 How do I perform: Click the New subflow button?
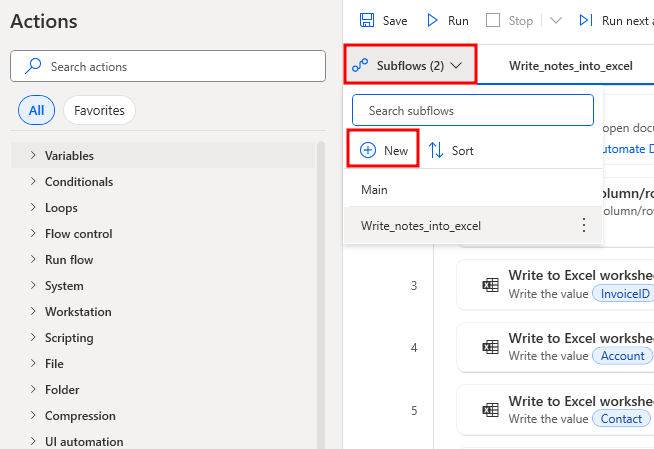click(383, 150)
